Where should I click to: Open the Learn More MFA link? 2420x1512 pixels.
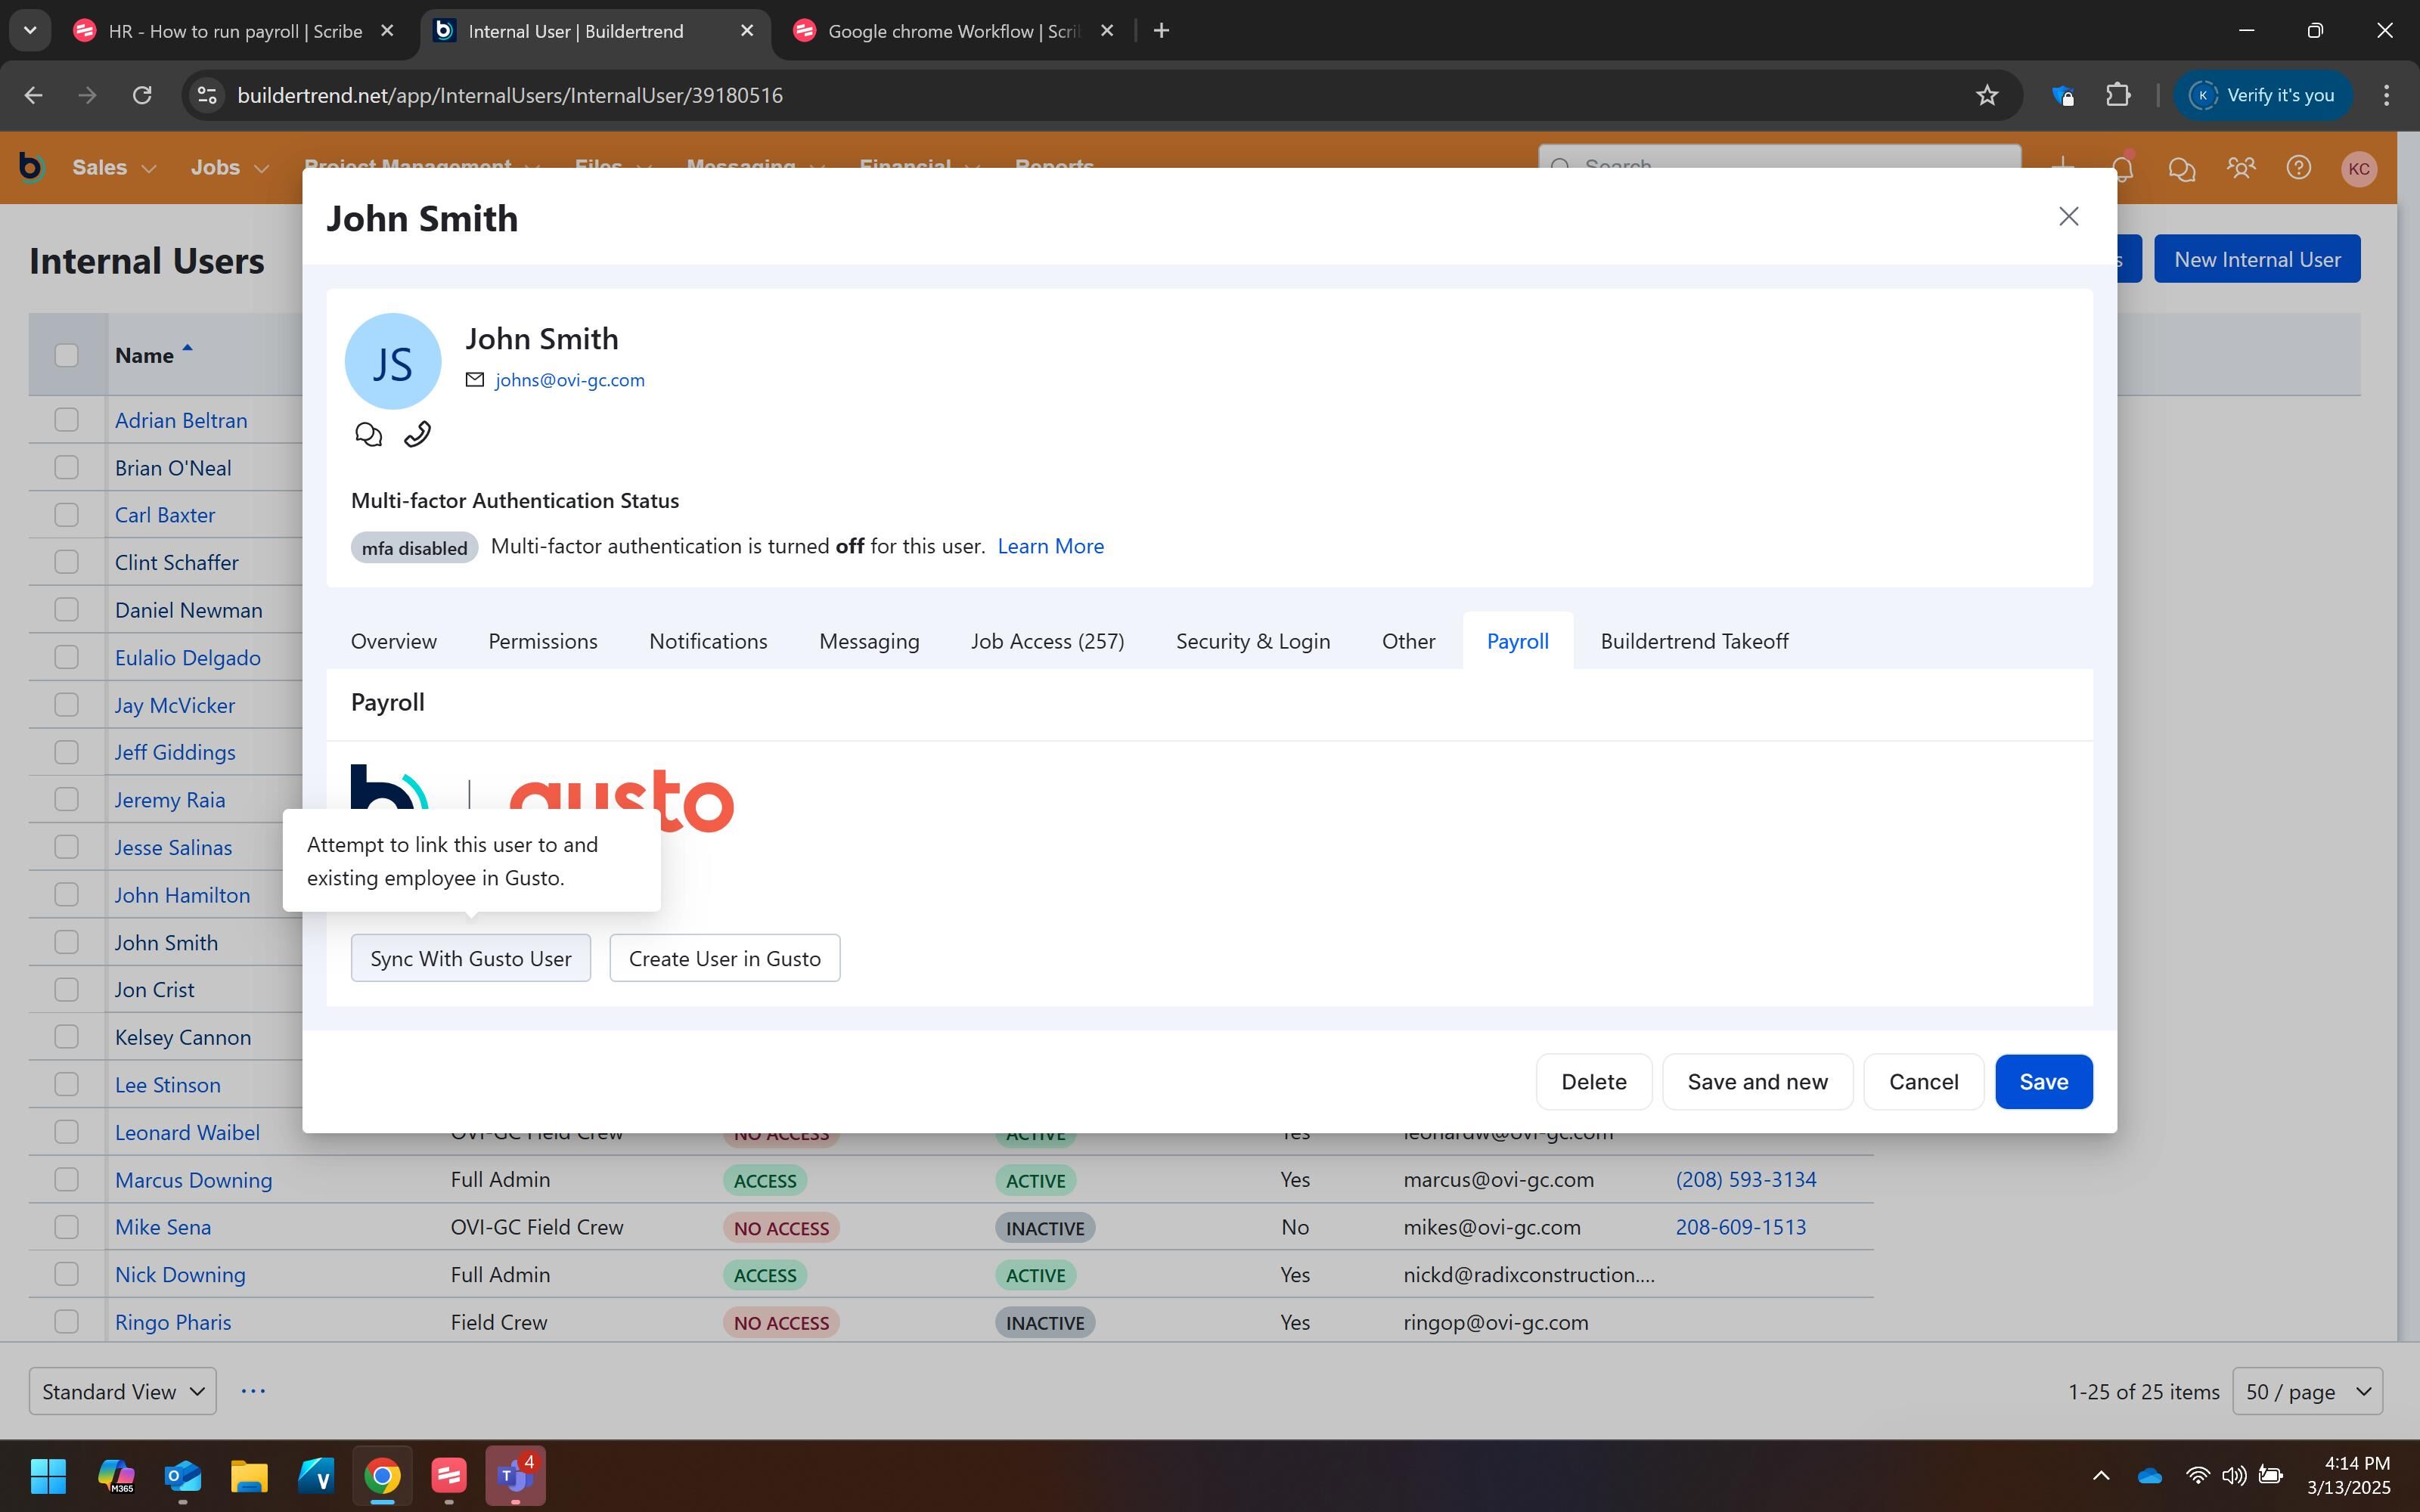click(1050, 546)
